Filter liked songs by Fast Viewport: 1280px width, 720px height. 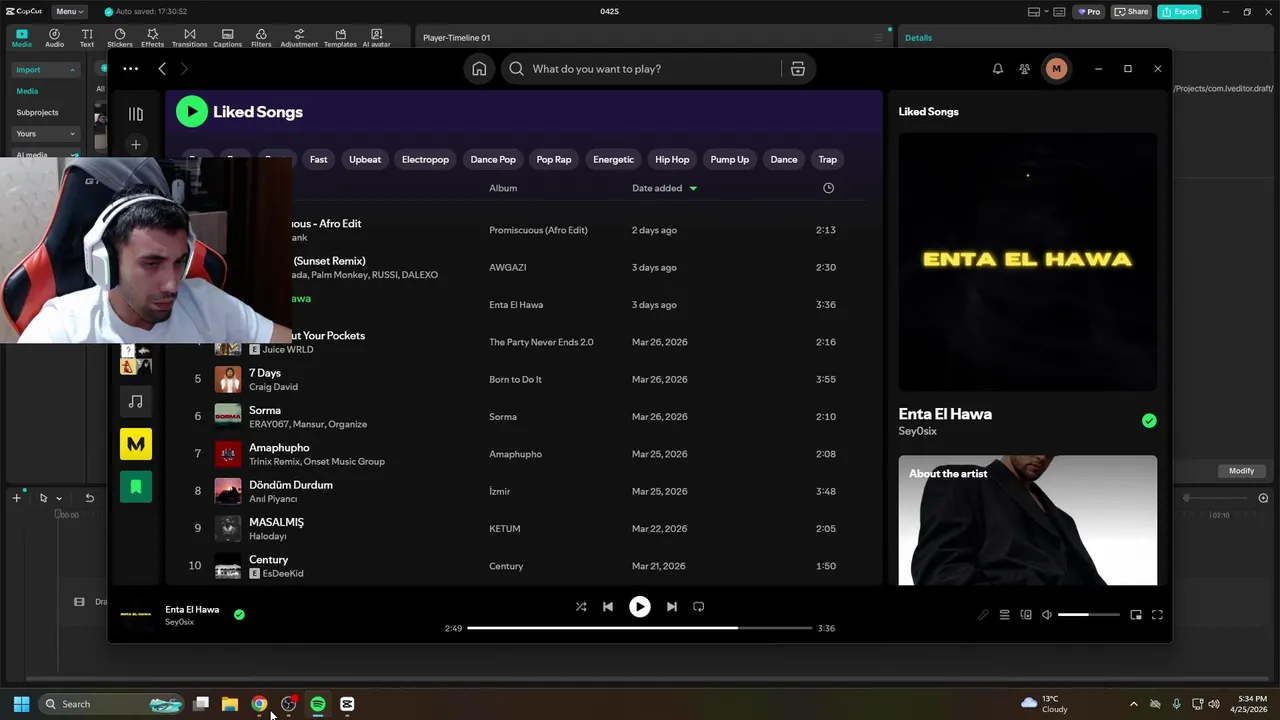pos(318,159)
